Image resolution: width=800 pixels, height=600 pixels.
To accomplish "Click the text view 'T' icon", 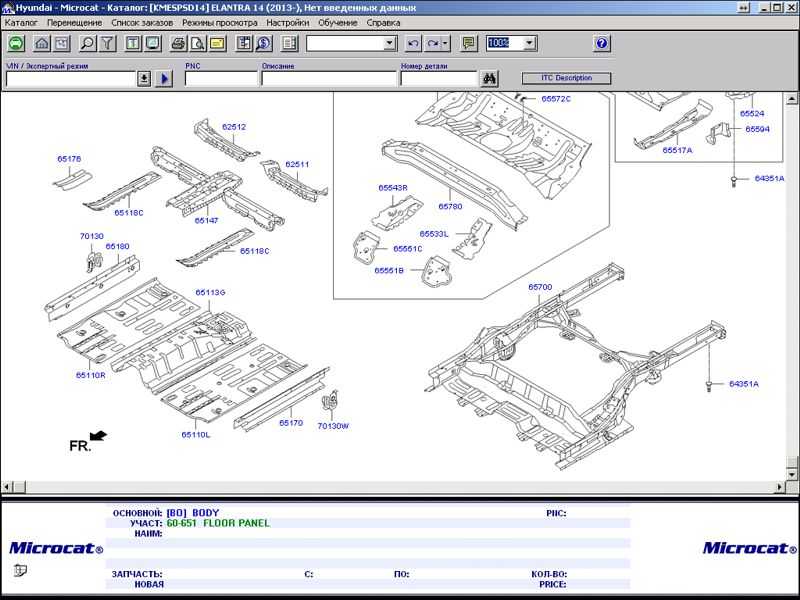I will tap(133, 43).
